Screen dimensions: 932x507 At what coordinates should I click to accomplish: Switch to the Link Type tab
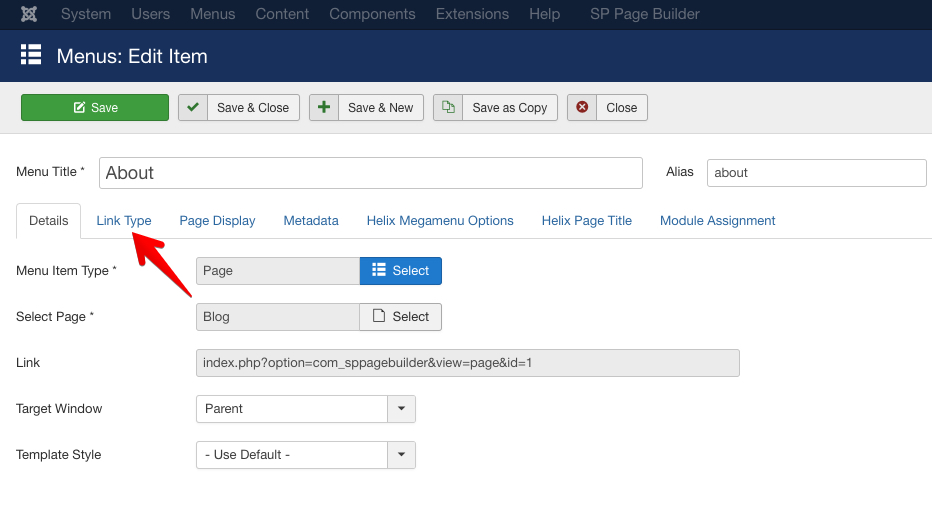click(x=124, y=221)
